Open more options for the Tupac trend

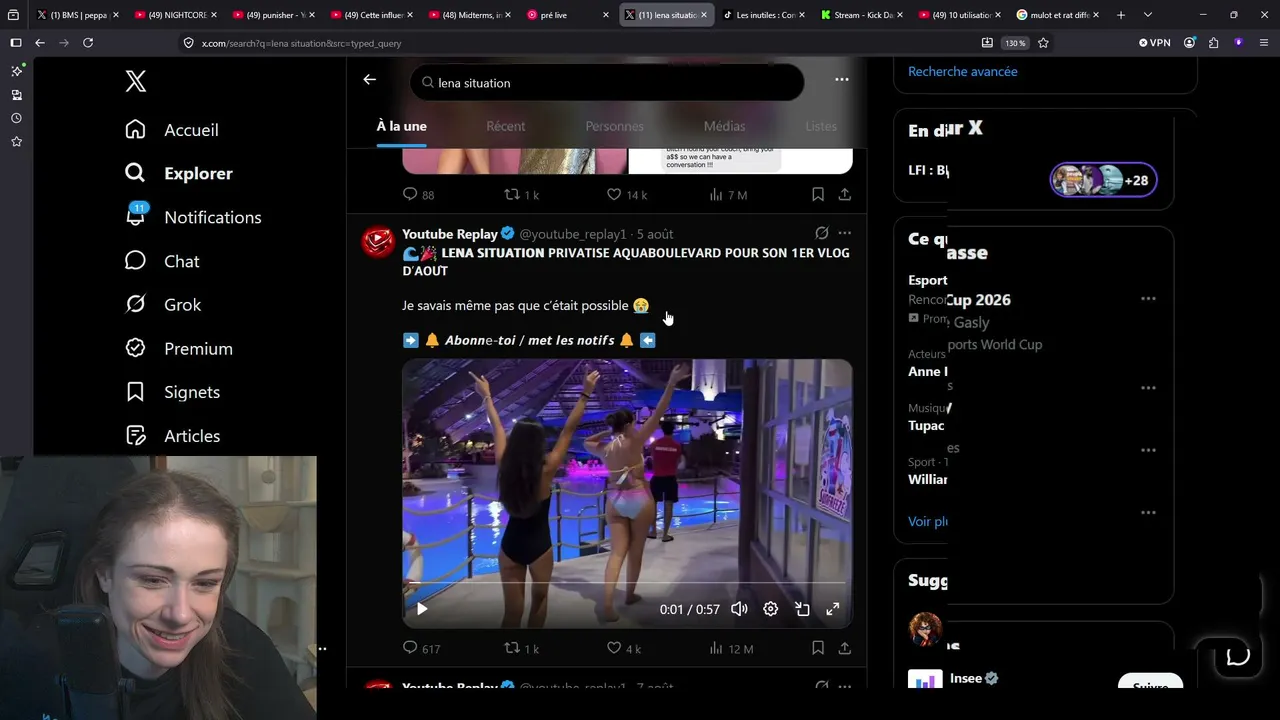(x=1148, y=450)
